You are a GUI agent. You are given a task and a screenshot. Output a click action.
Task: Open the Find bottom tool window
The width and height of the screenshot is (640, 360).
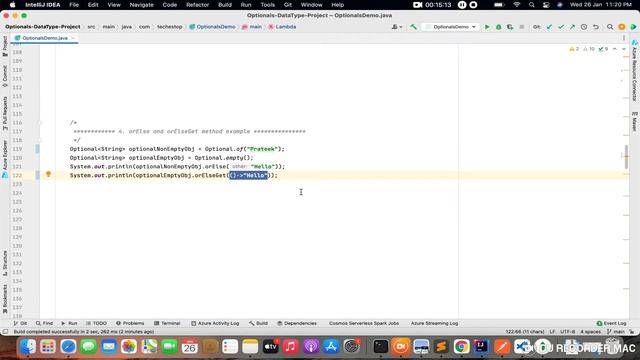pyautogui.click(x=44, y=323)
